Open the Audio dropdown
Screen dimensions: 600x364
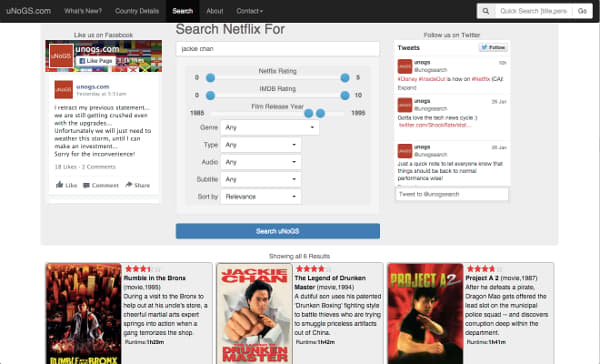(x=261, y=162)
